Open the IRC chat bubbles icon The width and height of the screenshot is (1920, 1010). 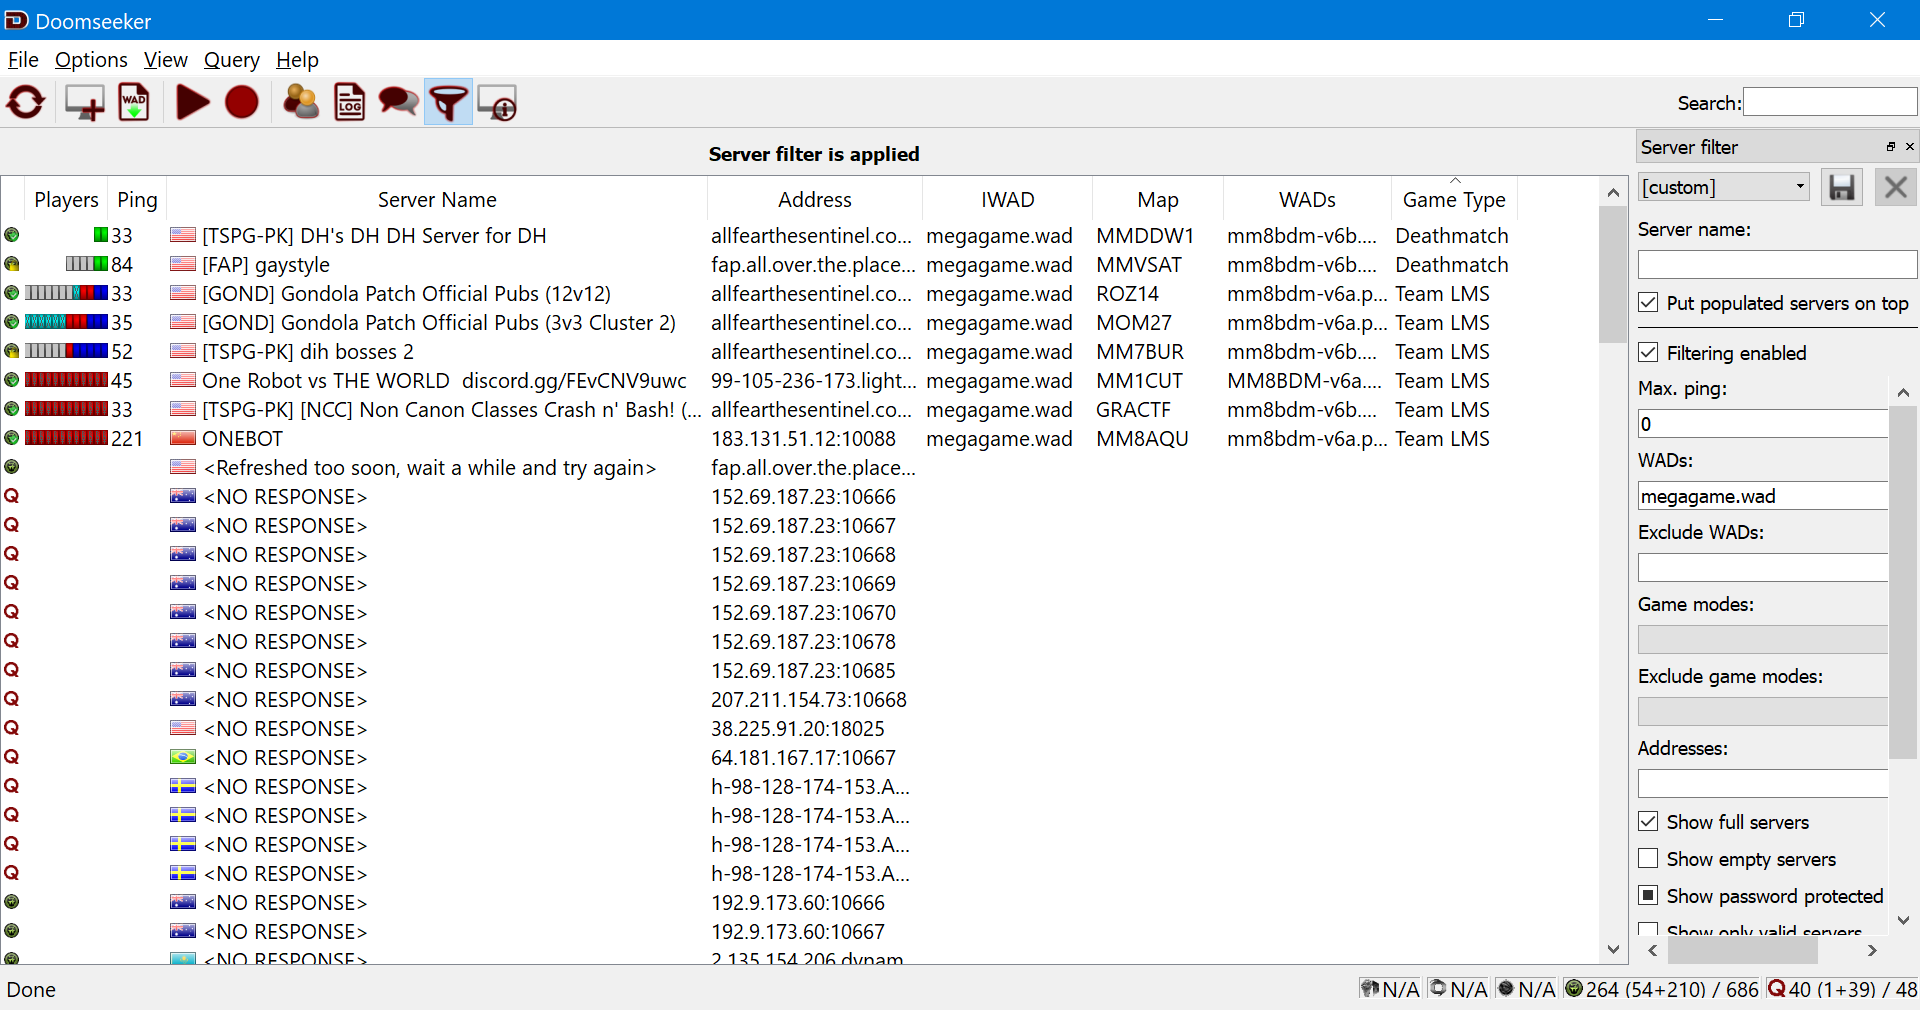(398, 102)
